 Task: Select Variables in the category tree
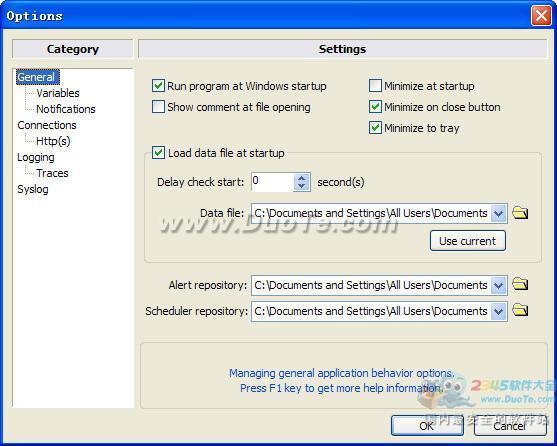point(58,93)
